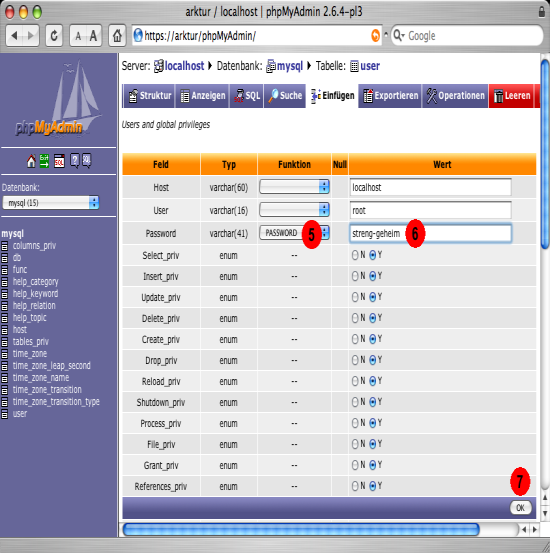The image size is (550, 553).
Task: Click the table icon next to time_zone_name
Action: coord(5,378)
